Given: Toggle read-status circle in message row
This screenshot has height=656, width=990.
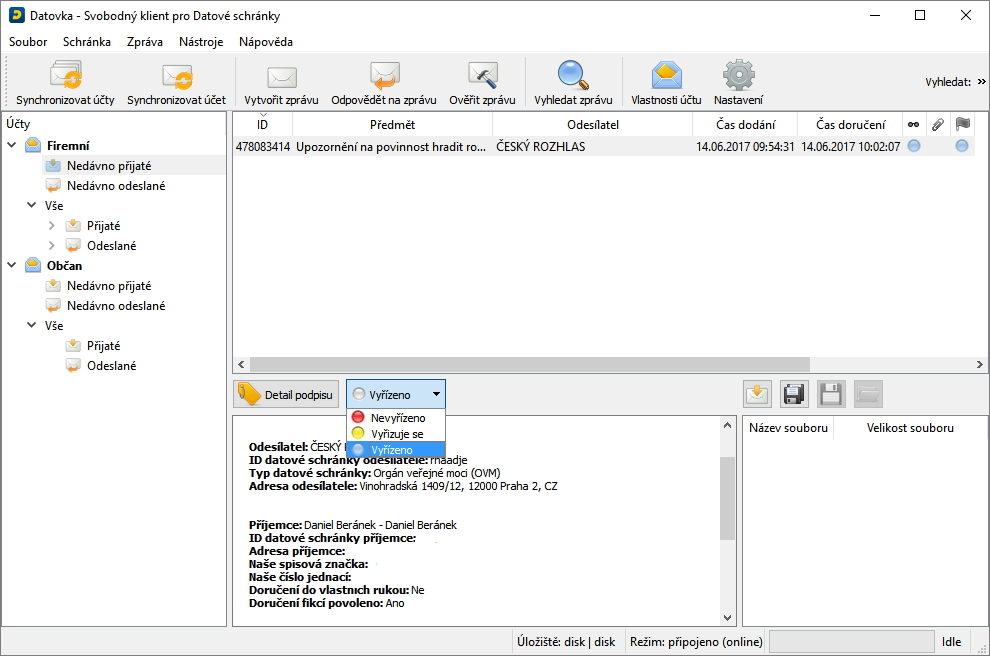Looking at the screenshot, I should coord(914,146).
